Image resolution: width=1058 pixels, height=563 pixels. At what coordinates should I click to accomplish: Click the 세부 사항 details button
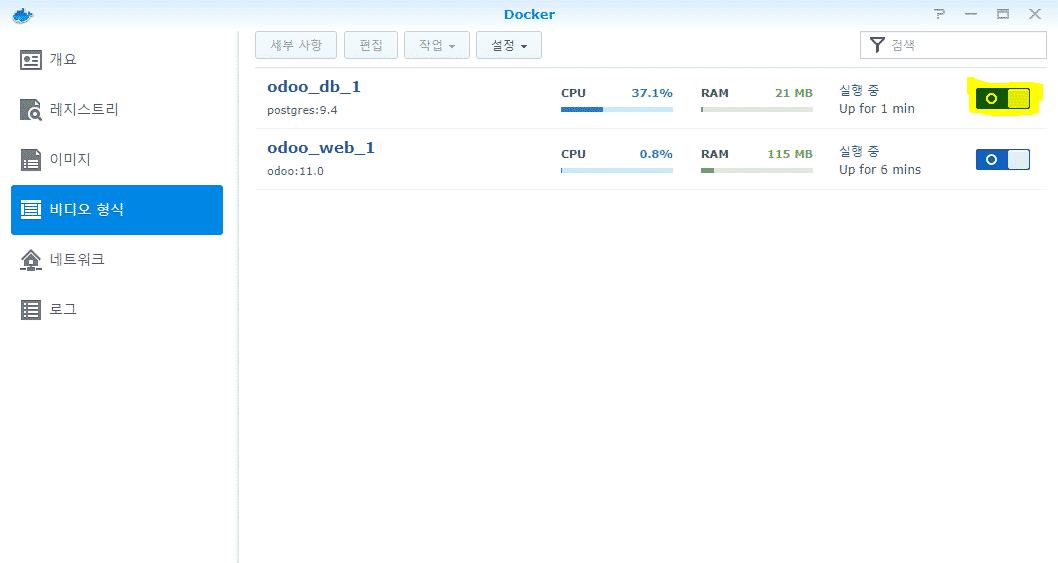point(296,45)
